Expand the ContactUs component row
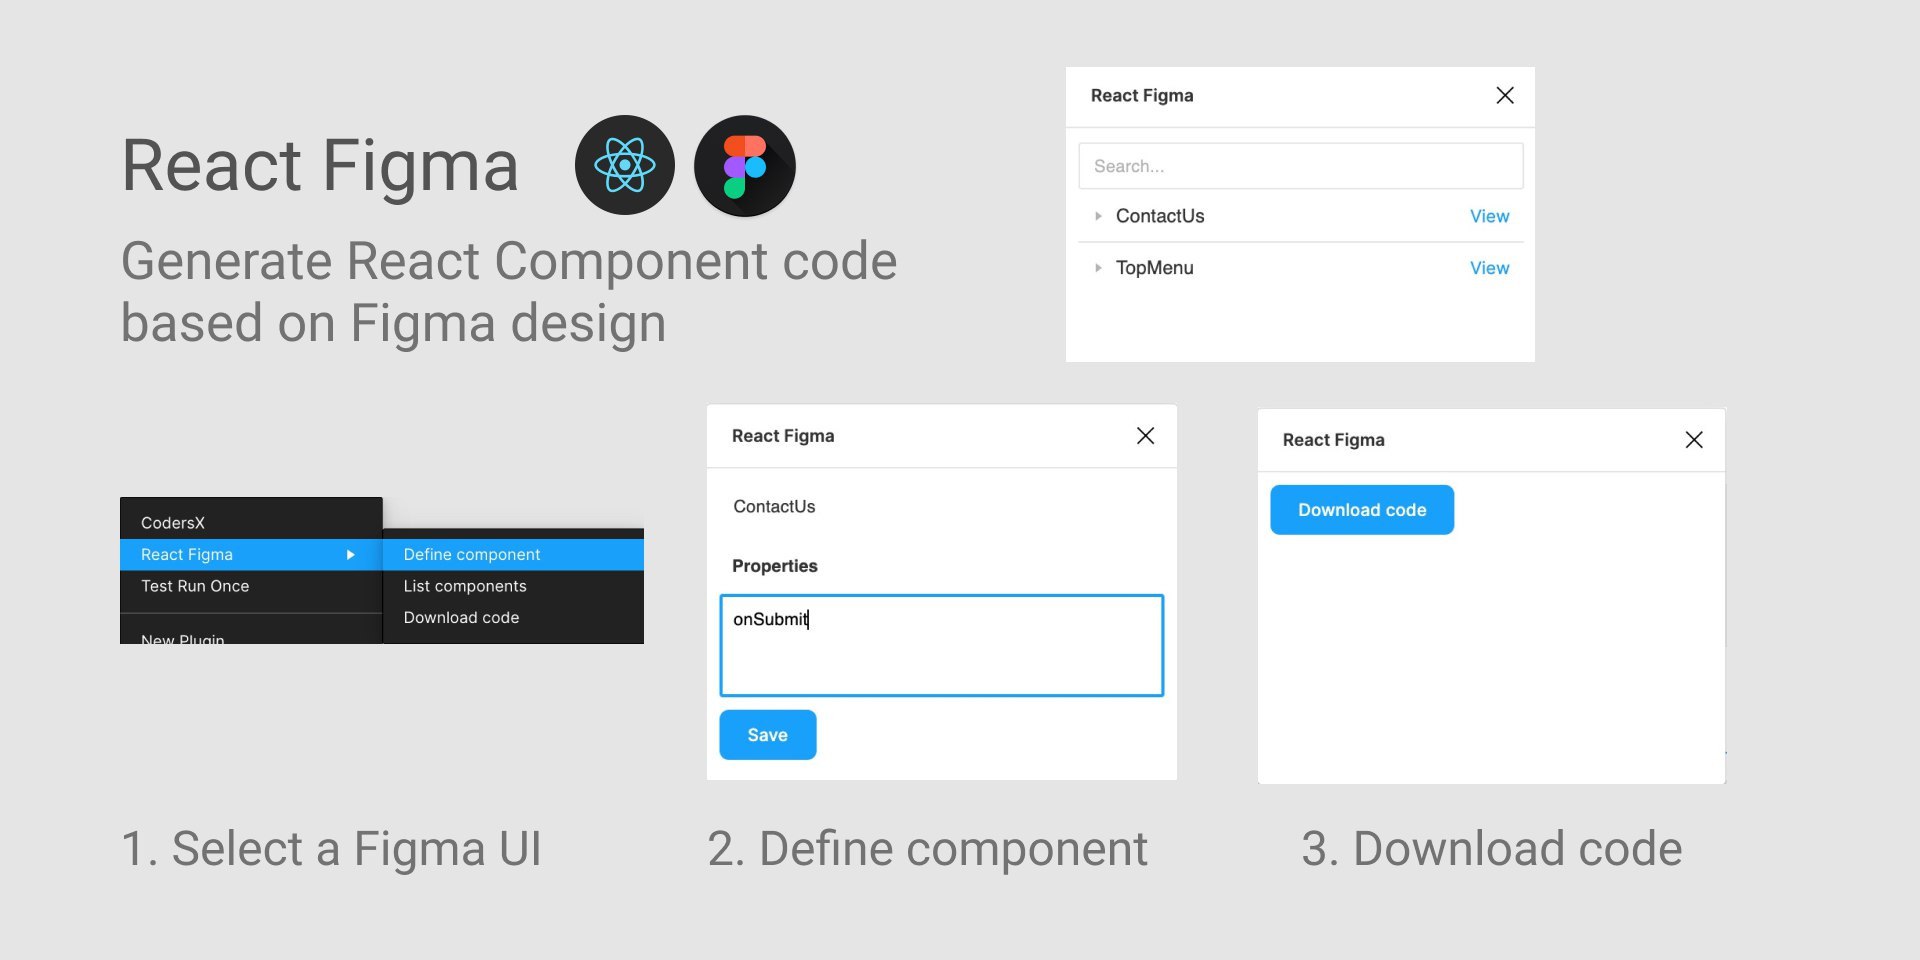Screen dimensions: 1920x960 (x=1098, y=216)
